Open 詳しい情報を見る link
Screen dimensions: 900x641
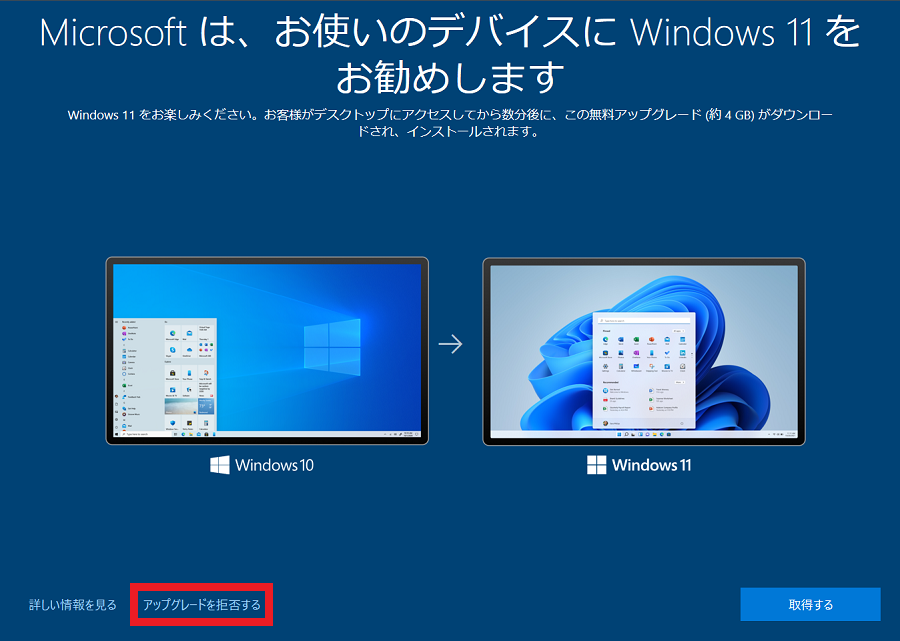pyautogui.click(x=73, y=605)
